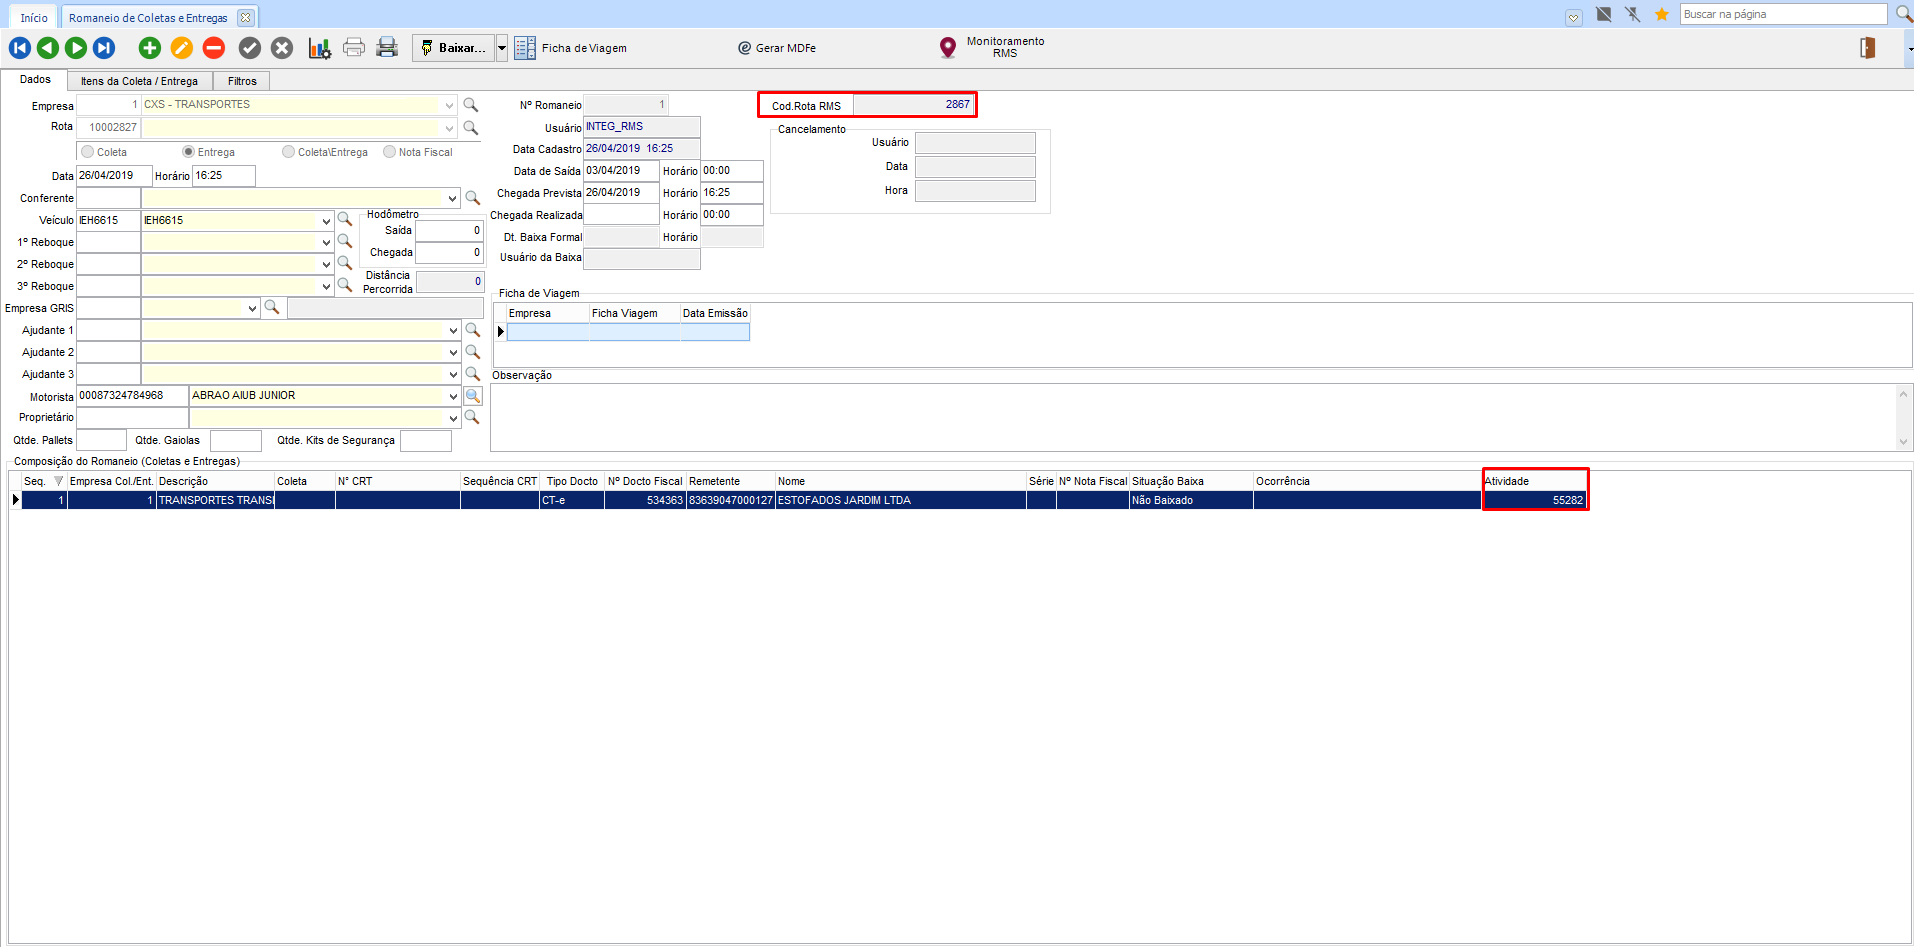Jump to the last record
The width and height of the screenshot is (1914, 947).
[104, 48]
